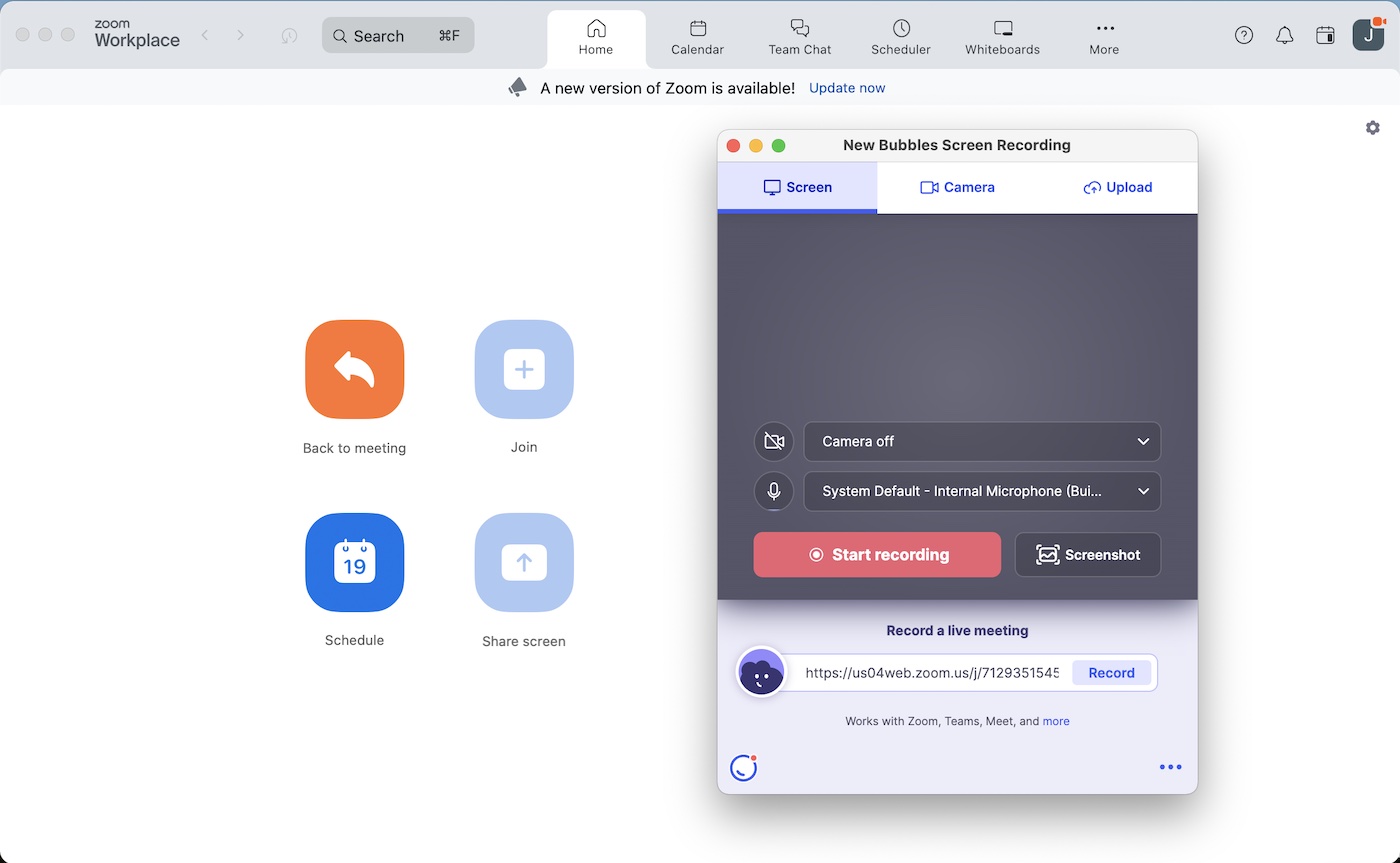Click the 'more' link under Works with
The image size is (1400, 863).
pos(1056,721)
